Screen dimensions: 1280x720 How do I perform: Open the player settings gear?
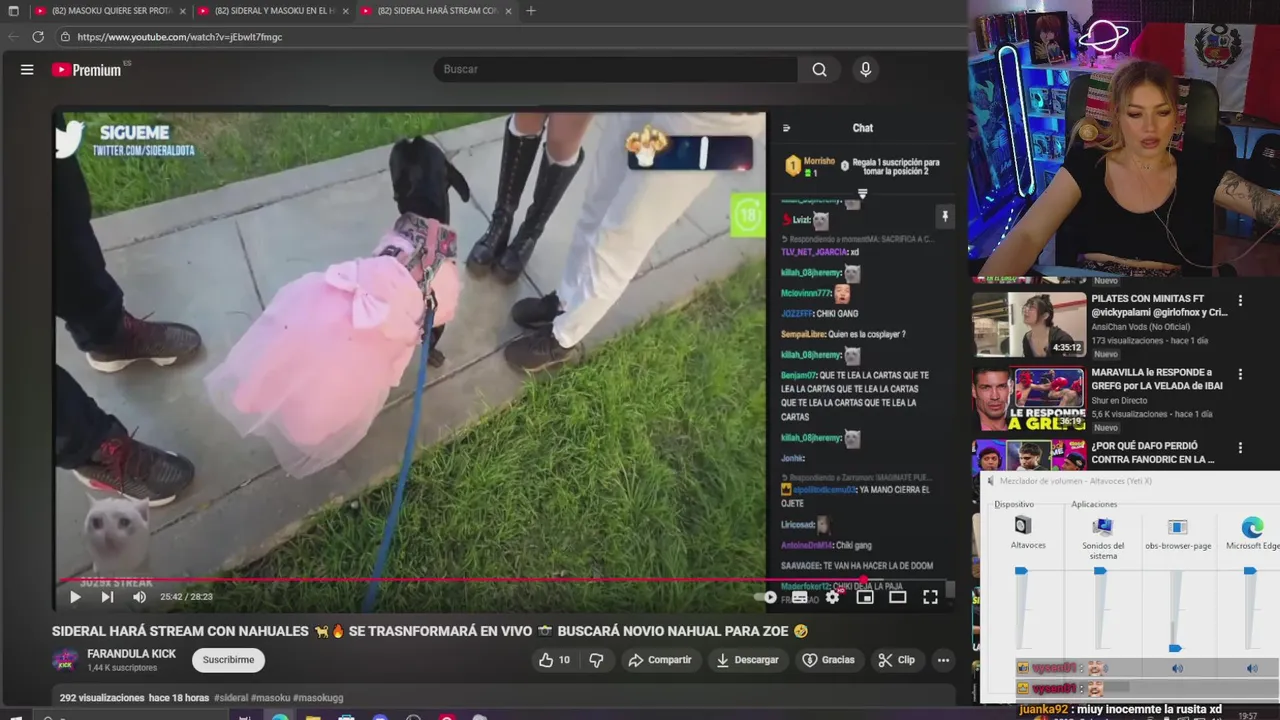click(x=832, y=597)
